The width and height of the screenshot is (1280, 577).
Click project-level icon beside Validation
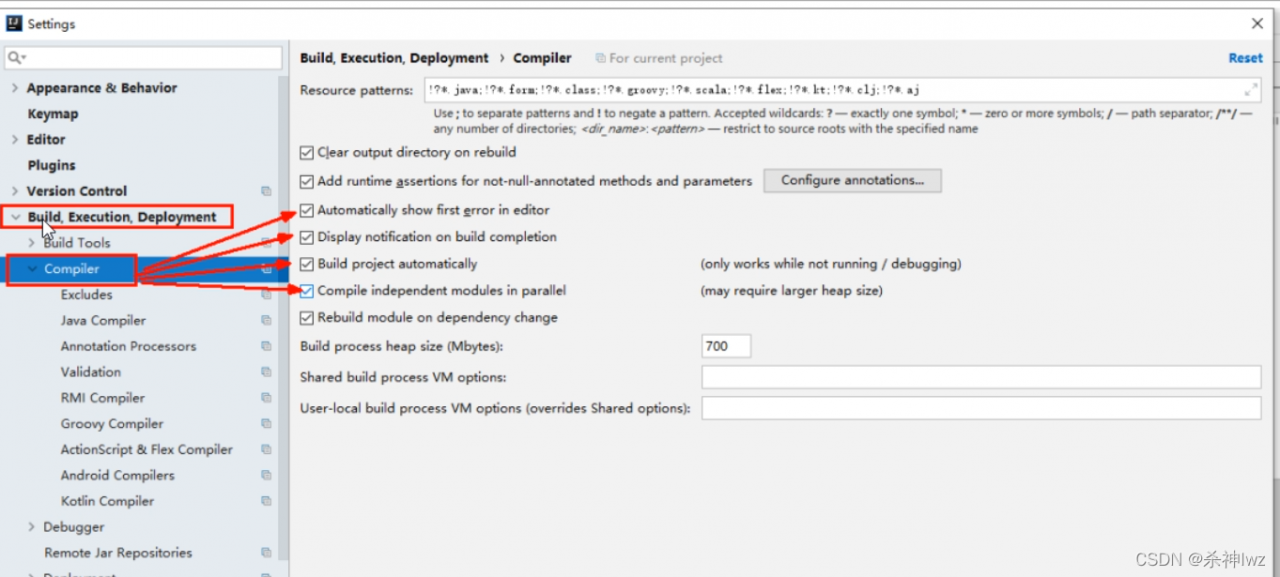pos(266,372)
